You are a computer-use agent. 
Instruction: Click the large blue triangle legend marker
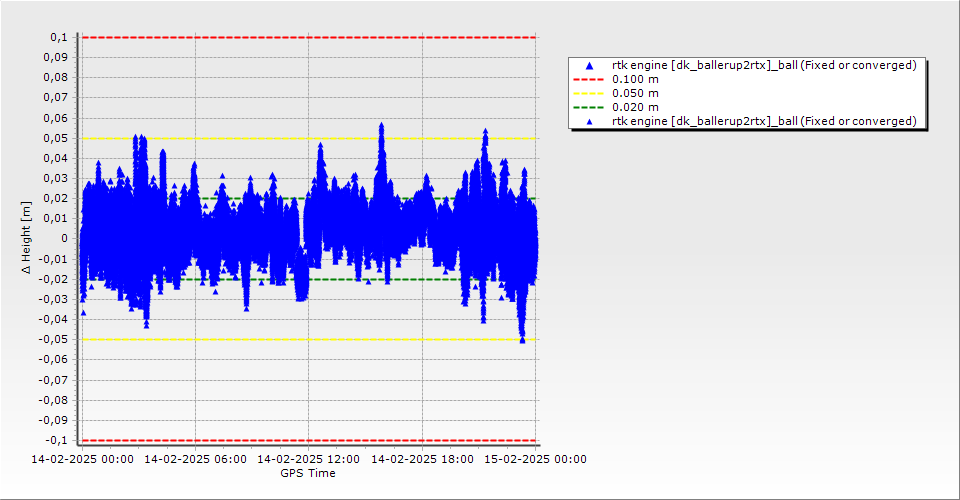590,65
